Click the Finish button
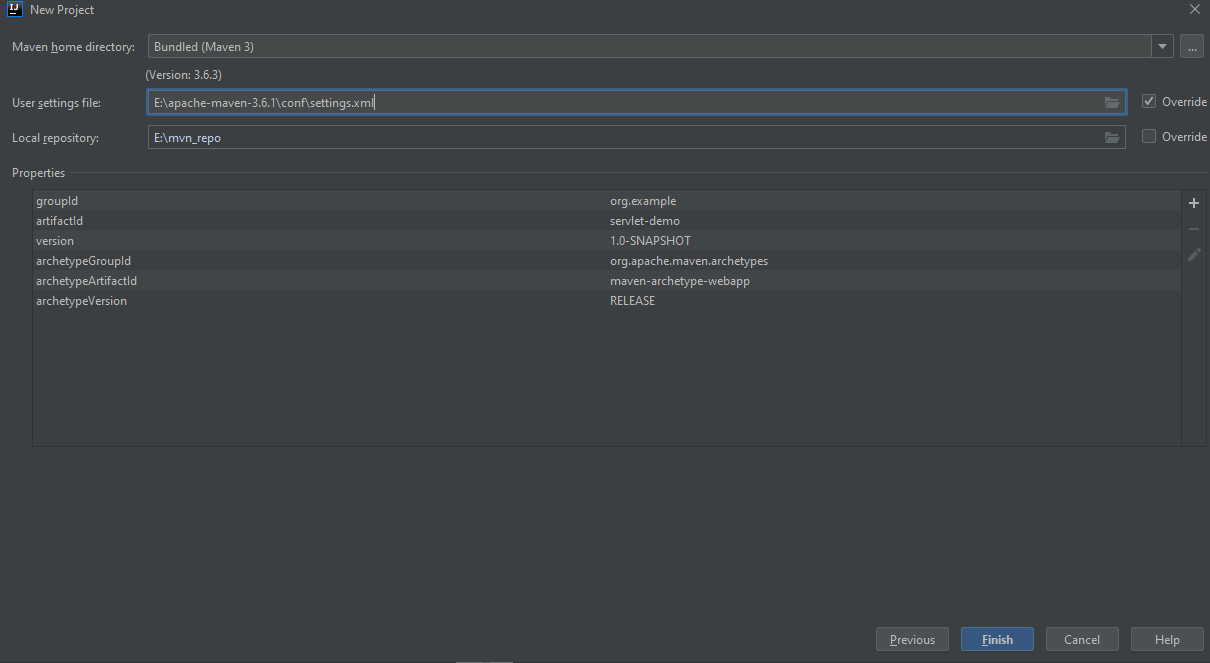Viewport: 1210px width, 663px height. [997, 640]
